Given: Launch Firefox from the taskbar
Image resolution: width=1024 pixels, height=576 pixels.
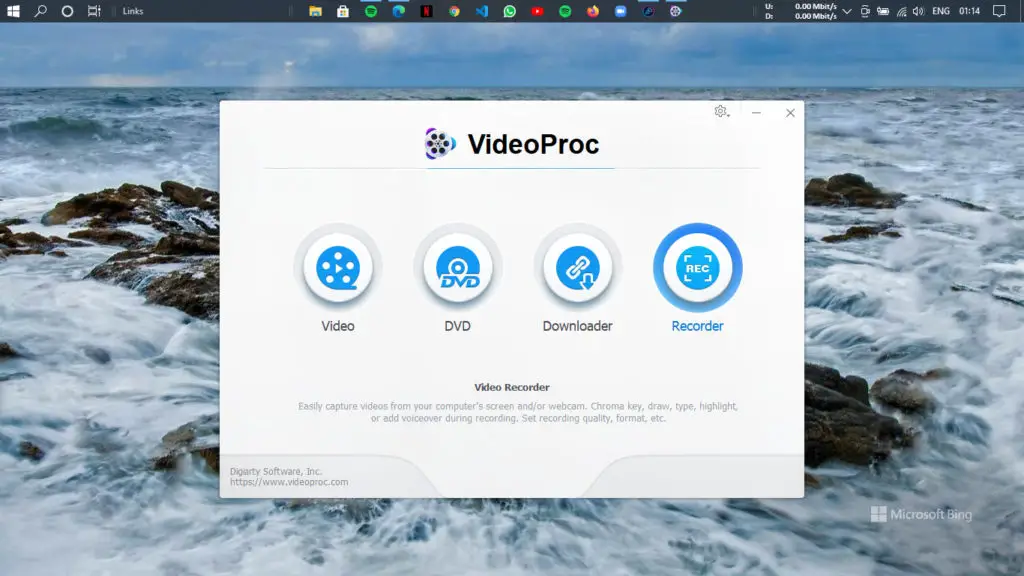Looking at the screenshot, I should pos(593,11).
